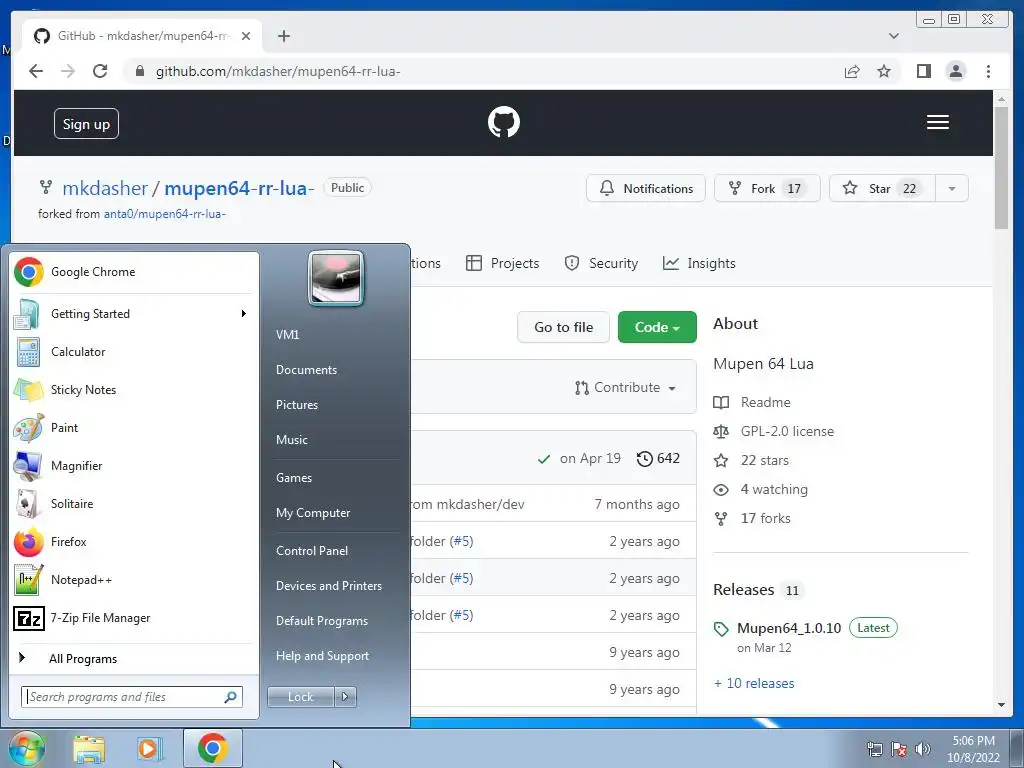The height and width of the screenshot is (768, 1024).
Task: Open Chrome profile avatar
Action: tap(955, 71)
